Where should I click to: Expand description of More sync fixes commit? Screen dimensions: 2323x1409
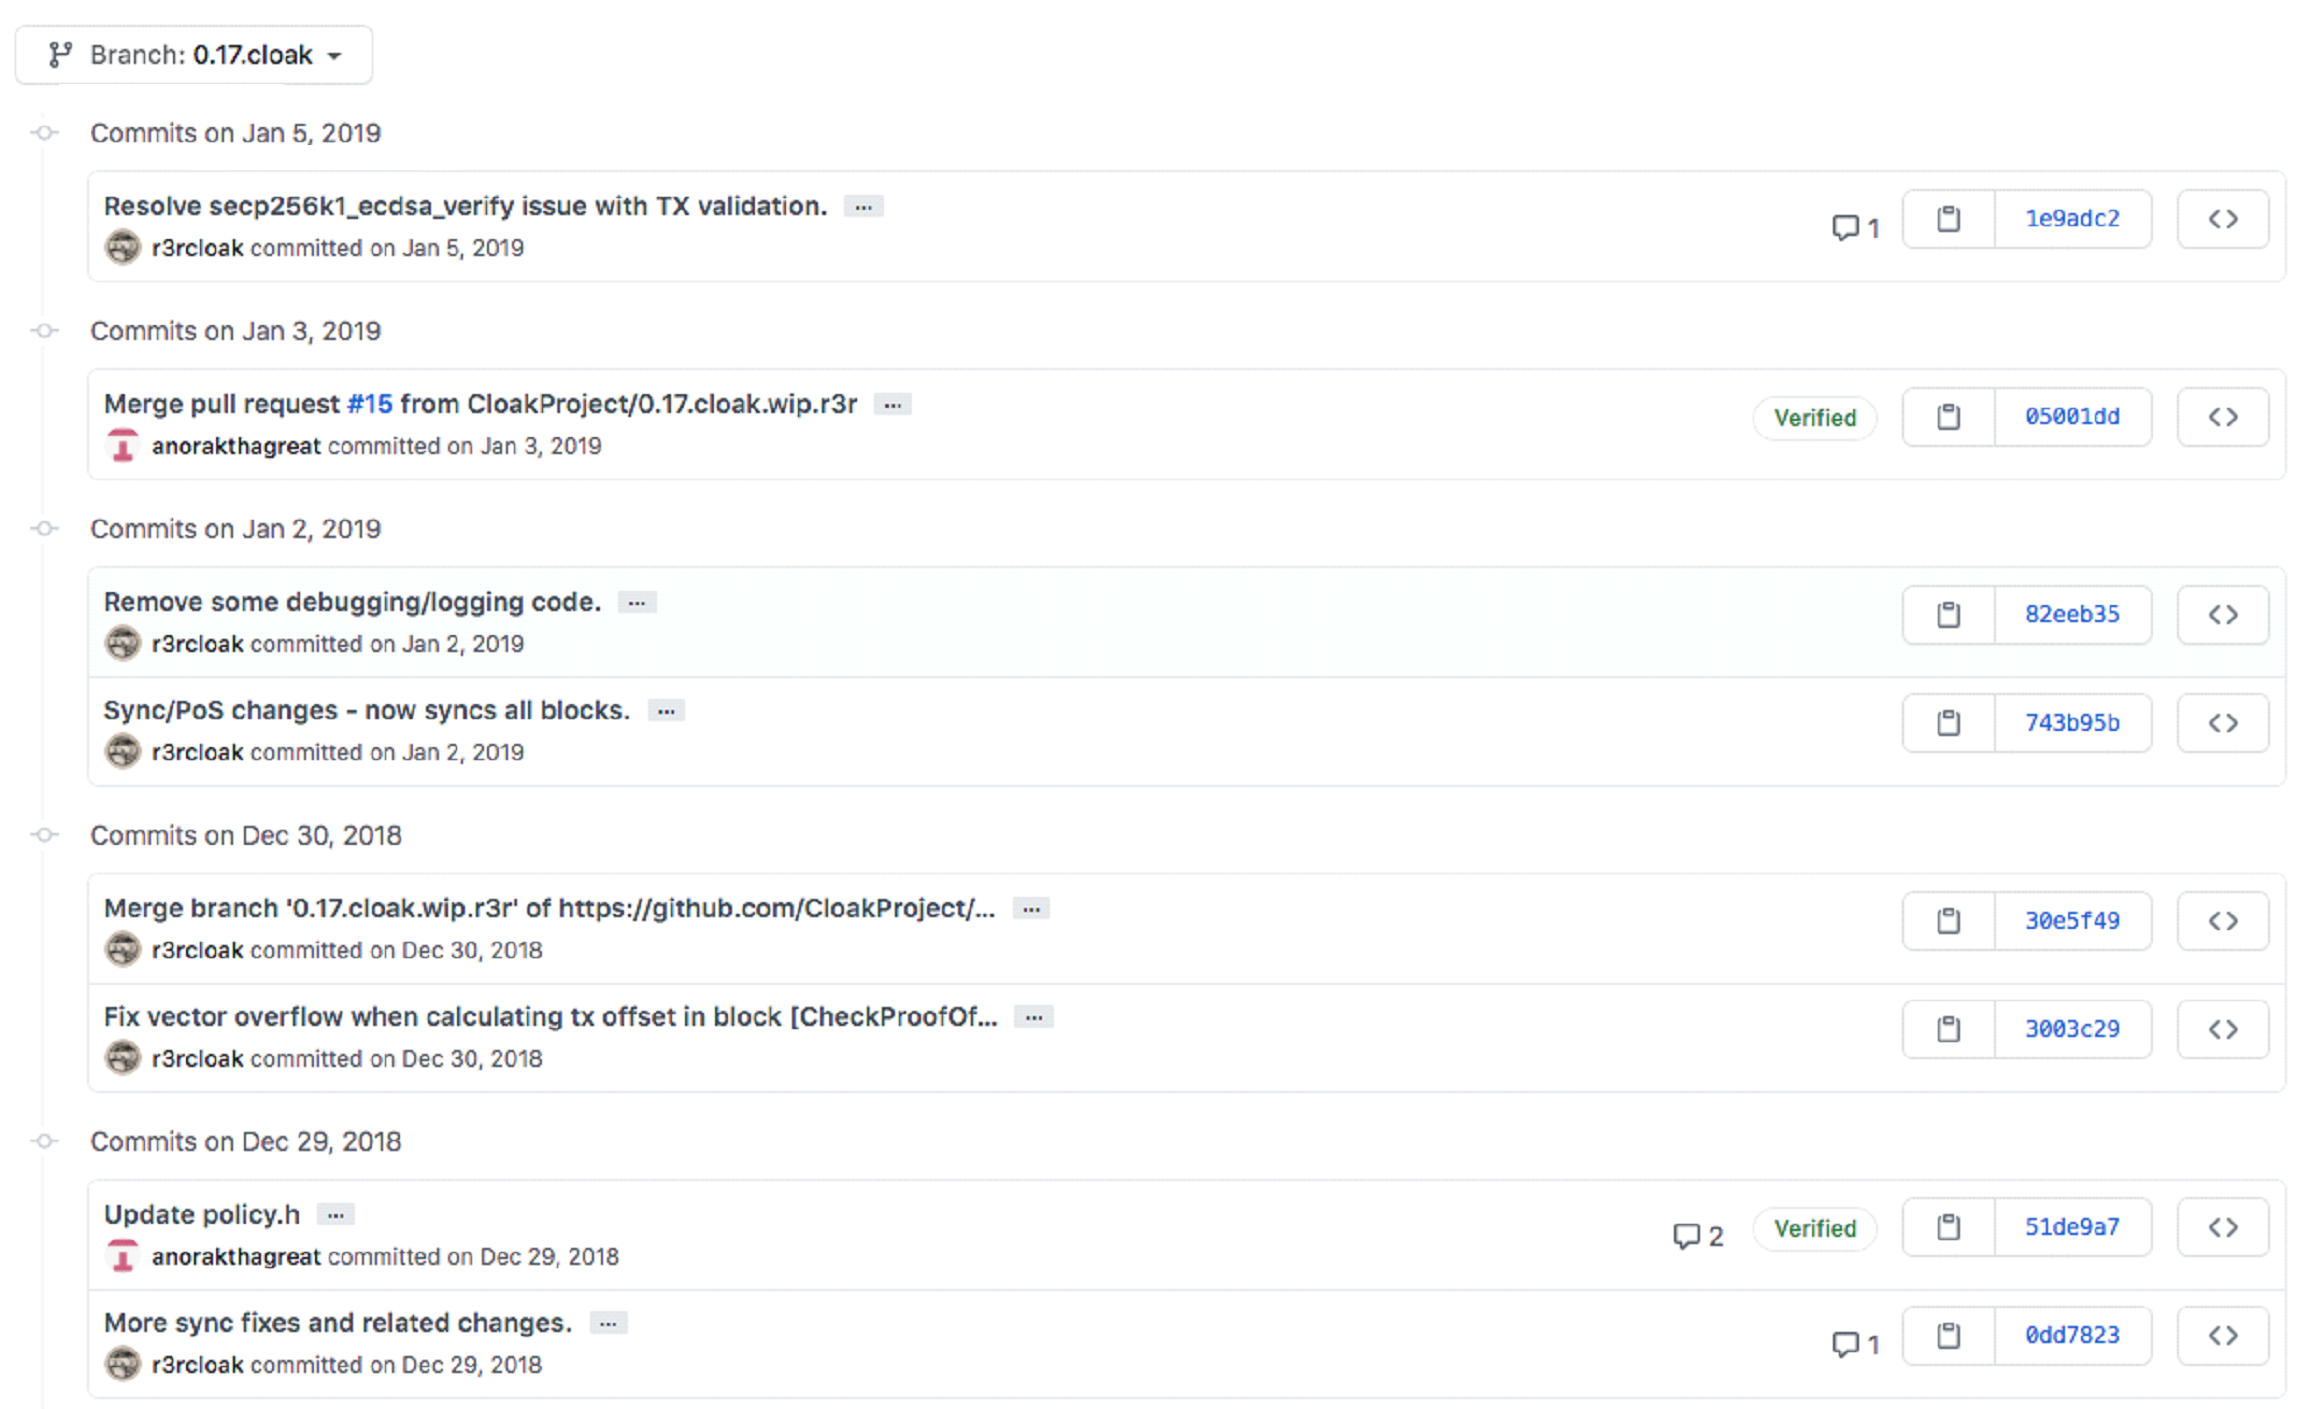pos(608,1323)
